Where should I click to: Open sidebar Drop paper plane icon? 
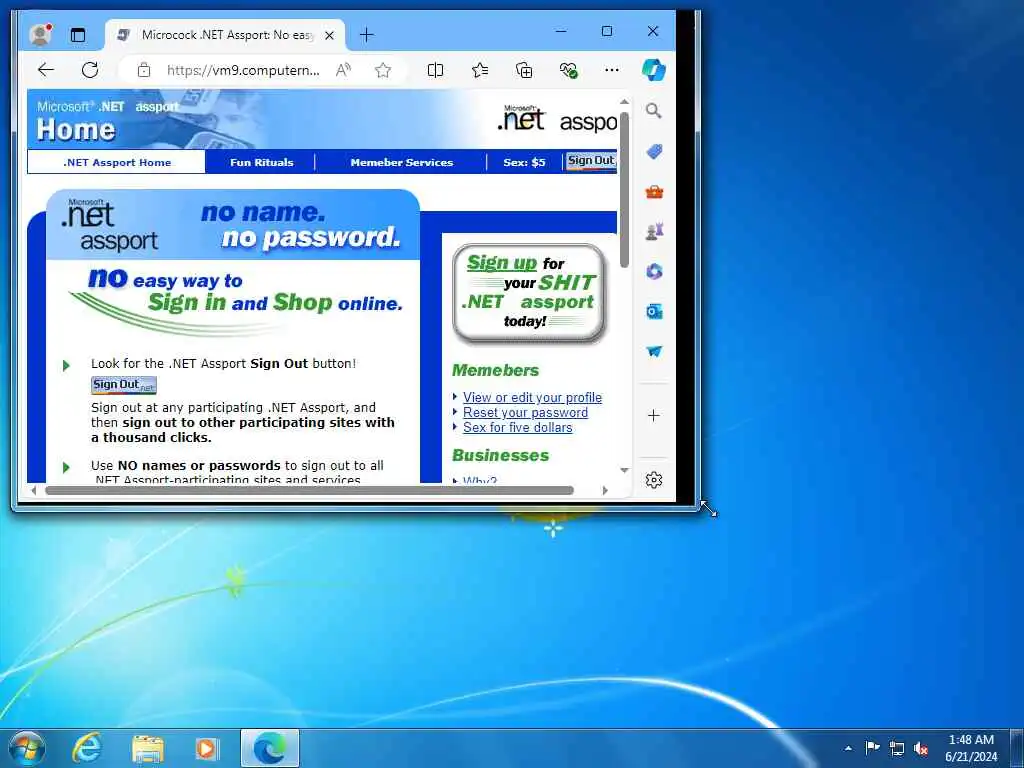654,351
